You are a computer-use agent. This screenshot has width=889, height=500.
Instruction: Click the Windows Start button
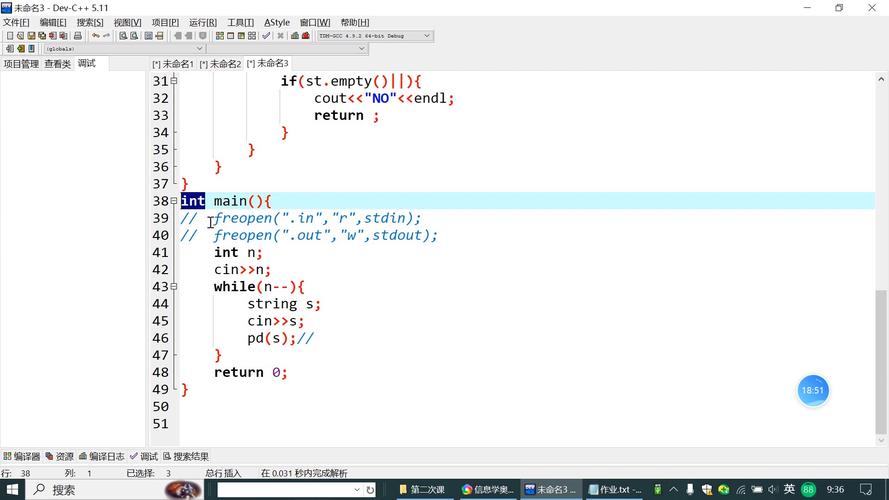(x=12, y=489)
